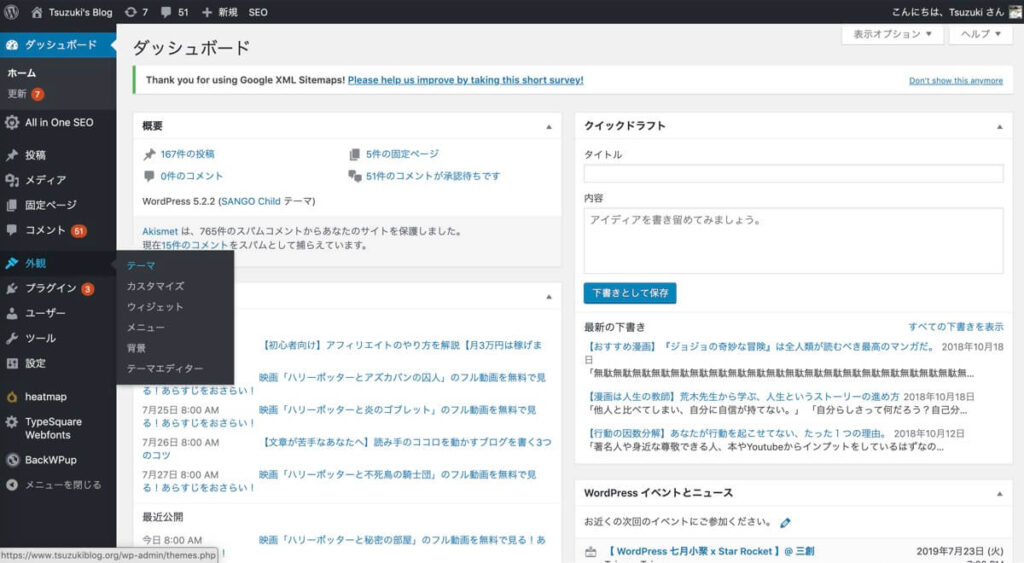
Task: Collapse the 概要 panel
Action: pyautogui.click(x=549, y=127)
